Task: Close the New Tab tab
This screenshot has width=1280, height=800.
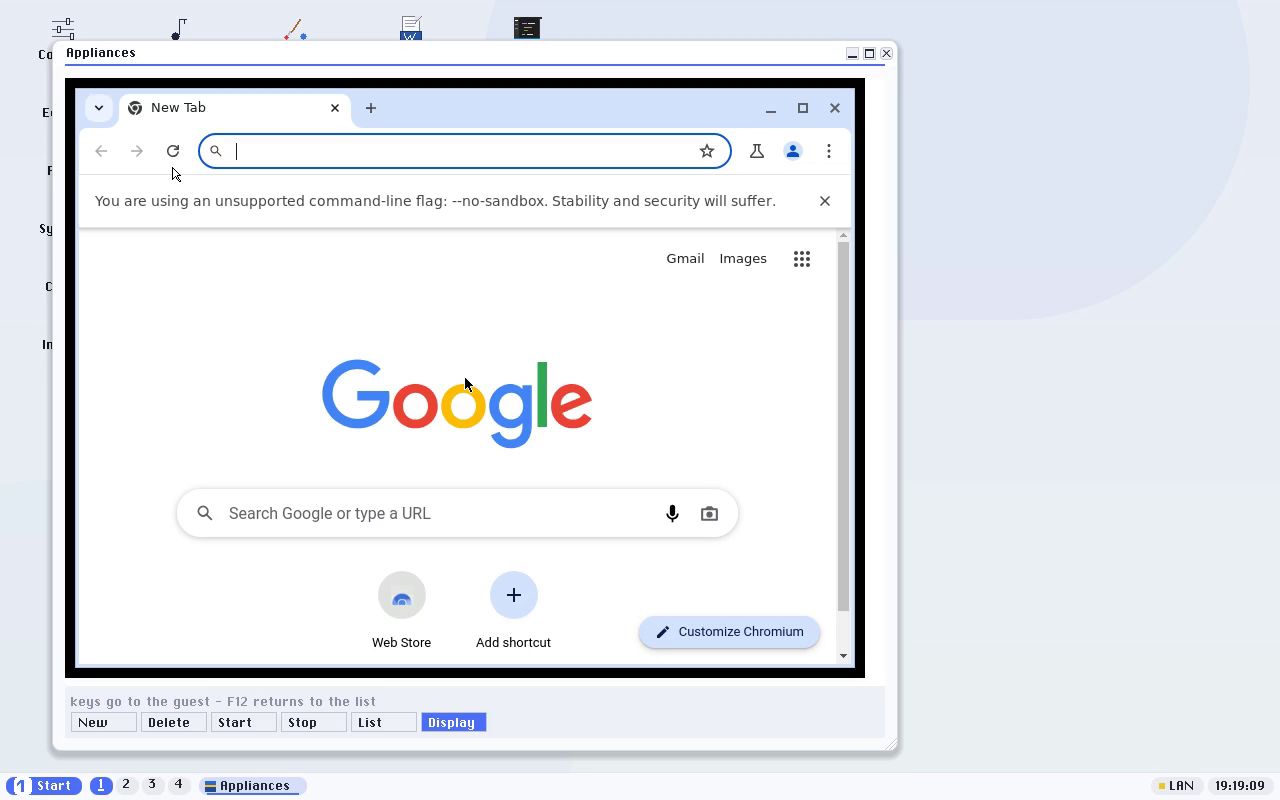Action: [x=335, y=108]
